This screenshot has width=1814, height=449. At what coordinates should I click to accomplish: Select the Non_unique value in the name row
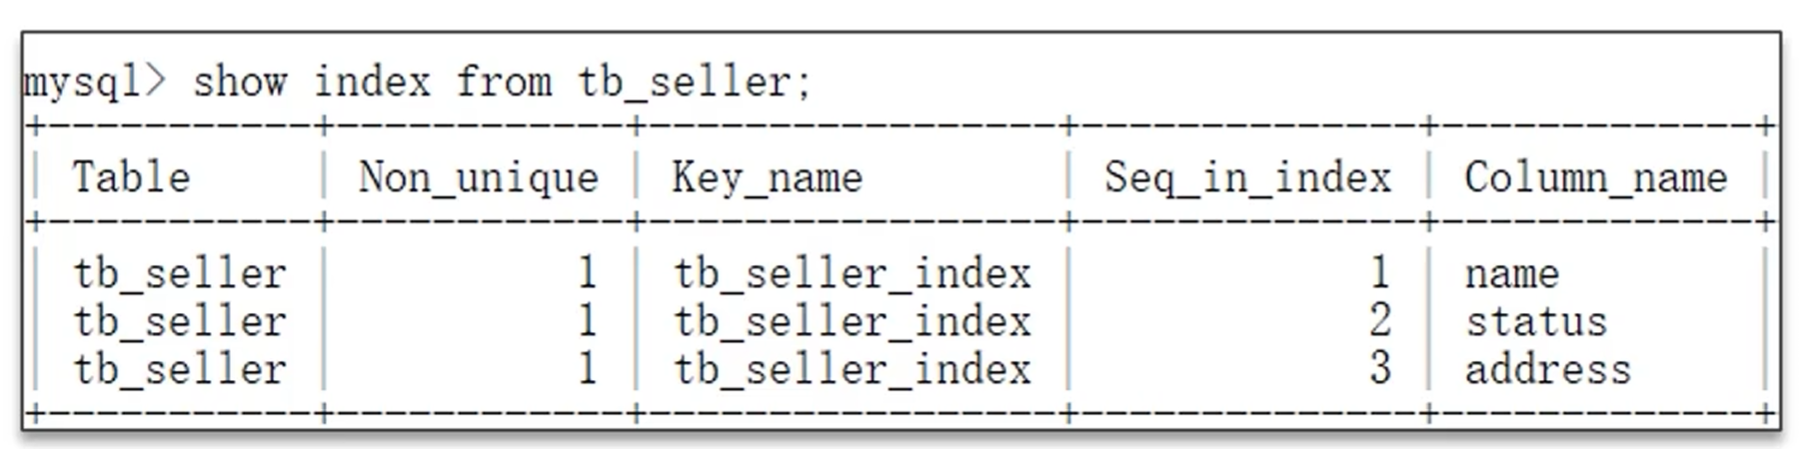587,273
